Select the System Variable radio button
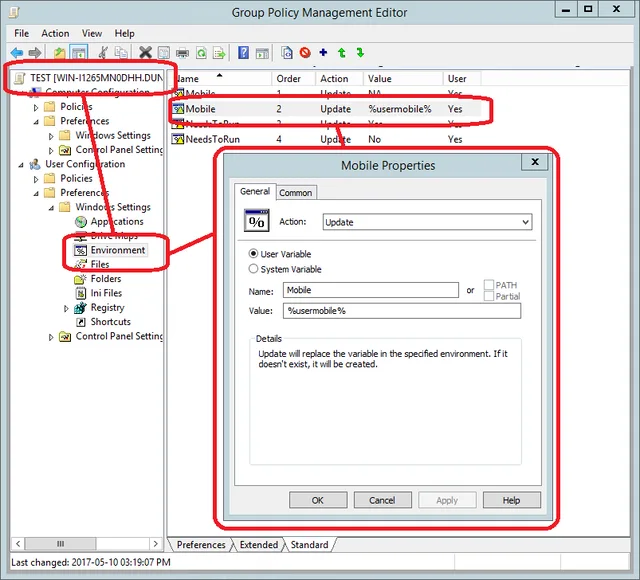This screenshot has height=580, width=640. pos(253,269)
